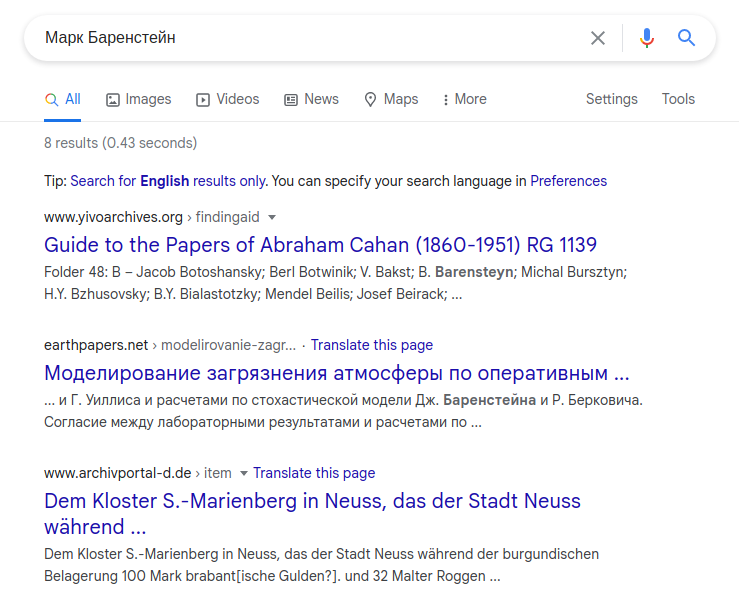Open Dem Kloster S.-Marienberg in Neuss result
The image size is (739, 606).
click(312, 514)
